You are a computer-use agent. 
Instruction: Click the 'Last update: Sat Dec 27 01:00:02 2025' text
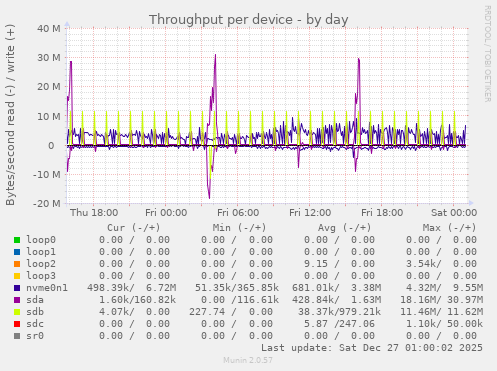click(x=372, y=348)
